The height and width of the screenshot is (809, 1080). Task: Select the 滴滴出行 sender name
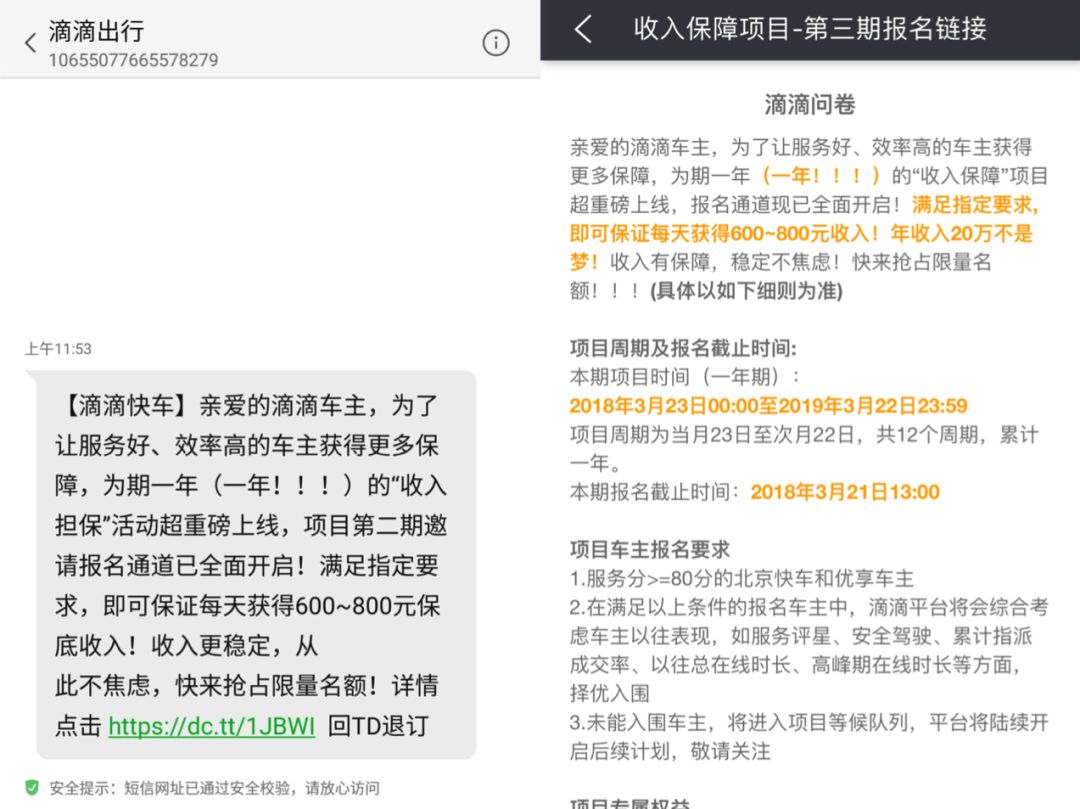(x=96, y=31)
